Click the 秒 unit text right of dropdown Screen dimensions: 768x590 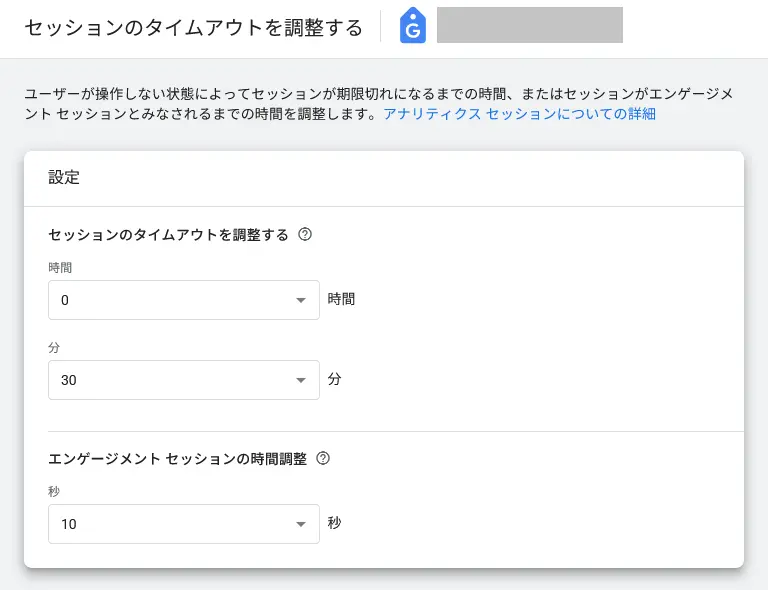click(x=335, y=523)
